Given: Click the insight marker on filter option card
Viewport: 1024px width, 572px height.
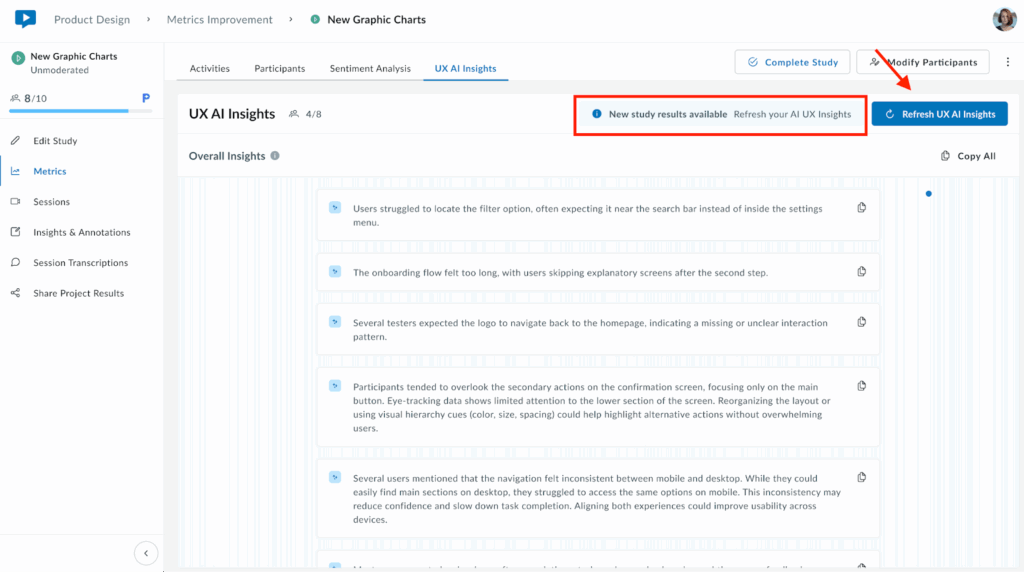Looking at the screenshot, I should click(335, 208).
